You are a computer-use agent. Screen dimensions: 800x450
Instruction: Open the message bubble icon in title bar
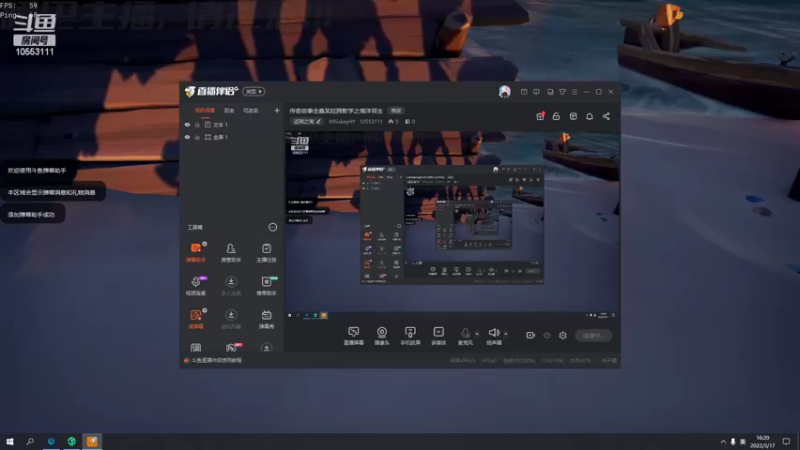click(536, 92)
